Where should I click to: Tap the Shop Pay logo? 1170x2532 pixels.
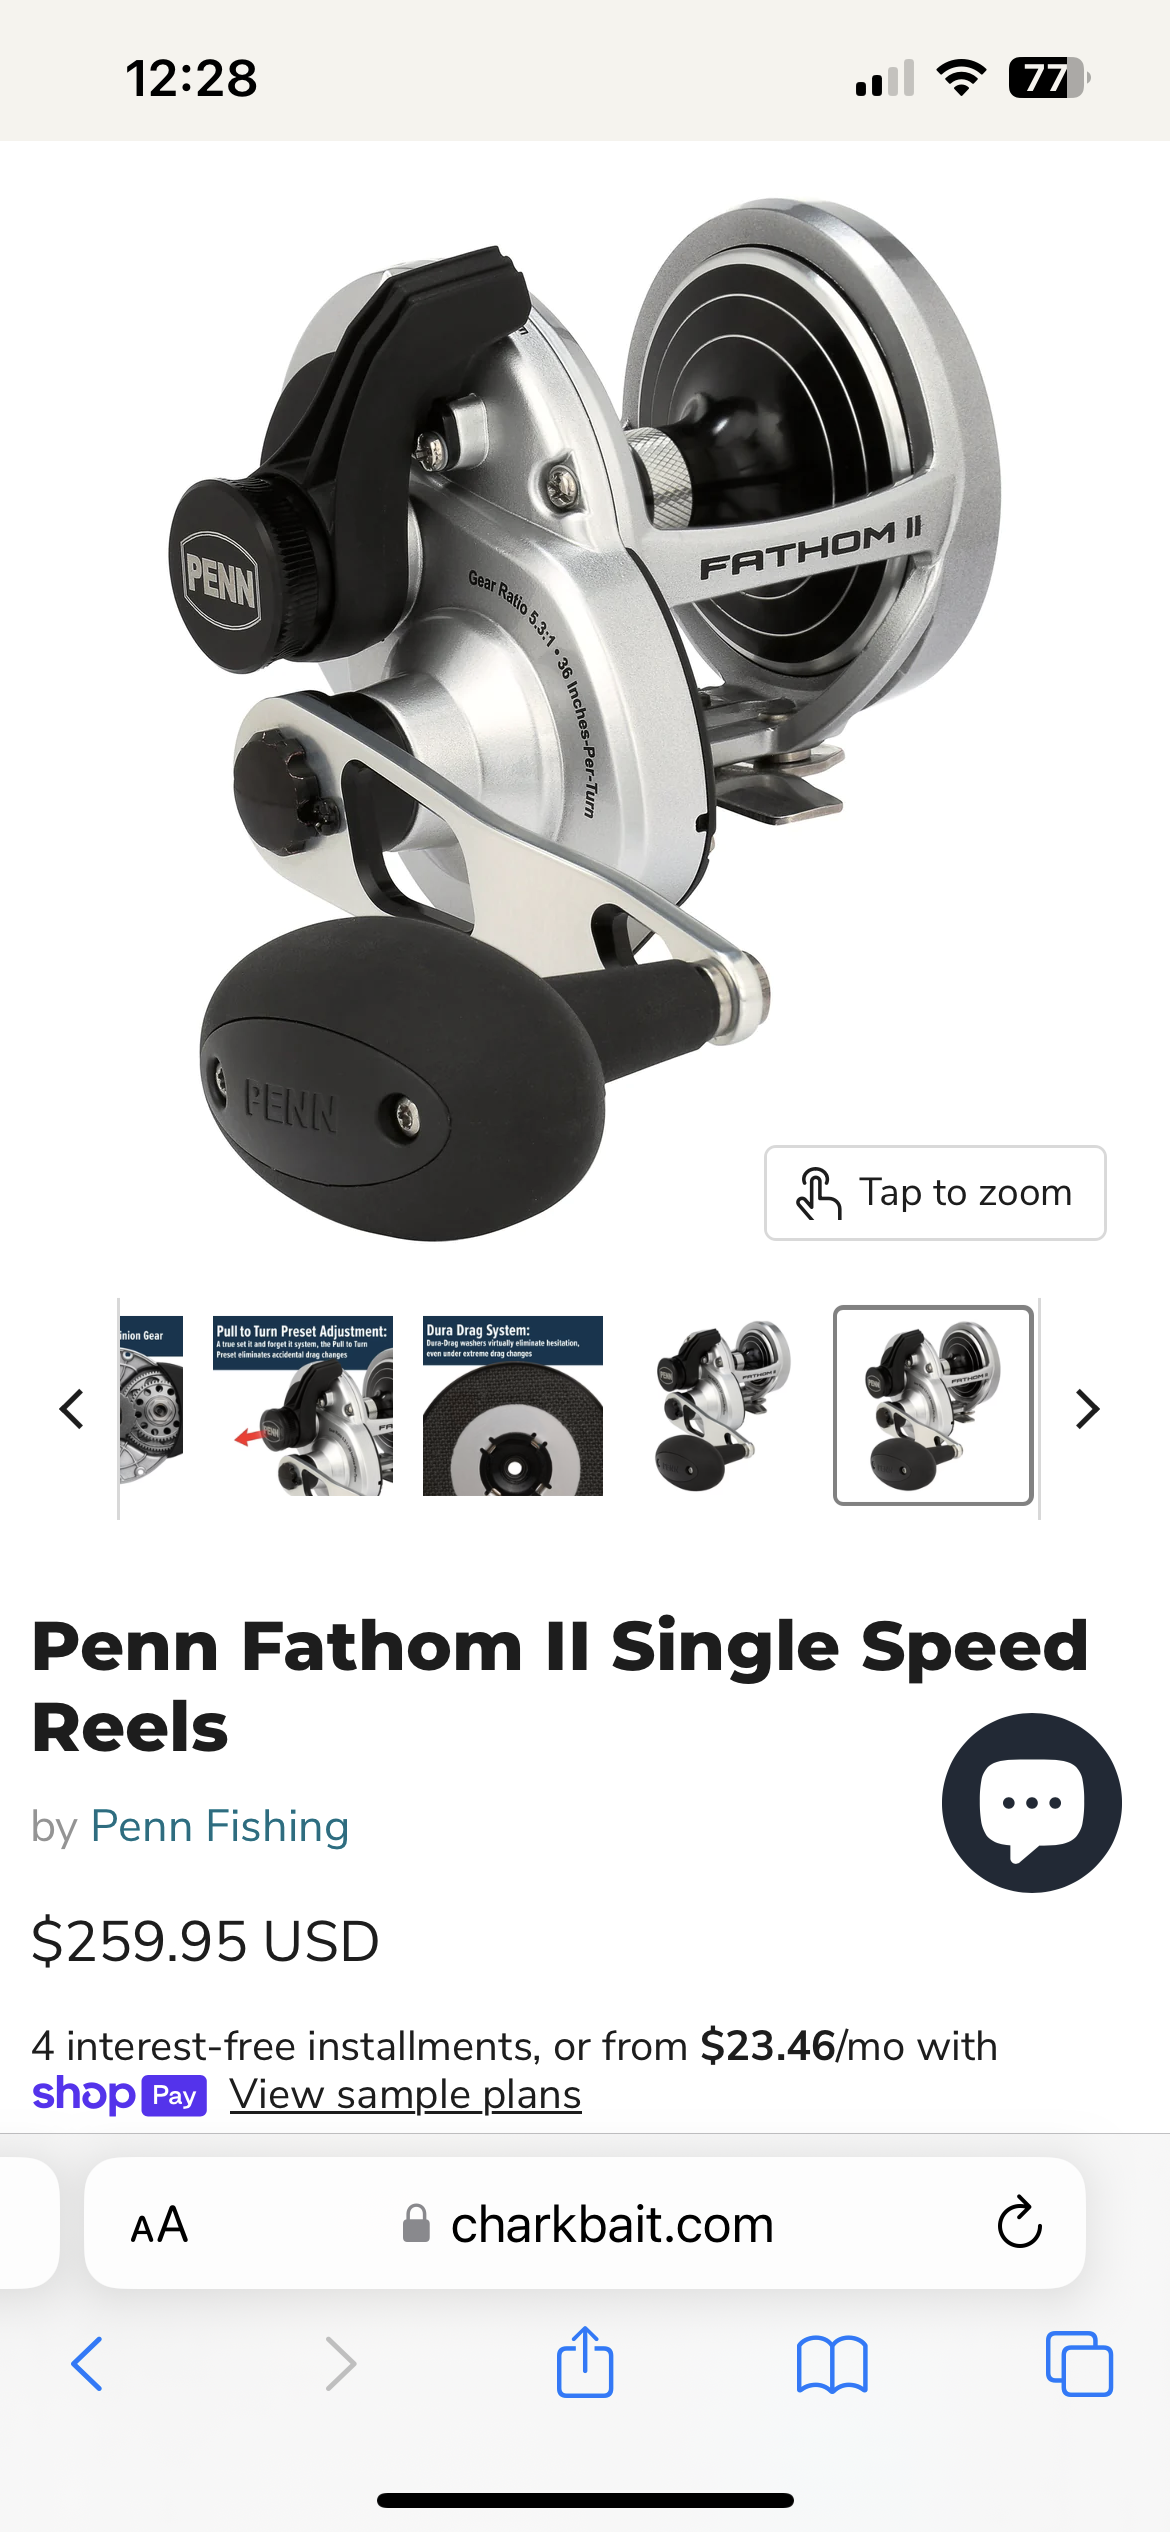pos(119,2094)
